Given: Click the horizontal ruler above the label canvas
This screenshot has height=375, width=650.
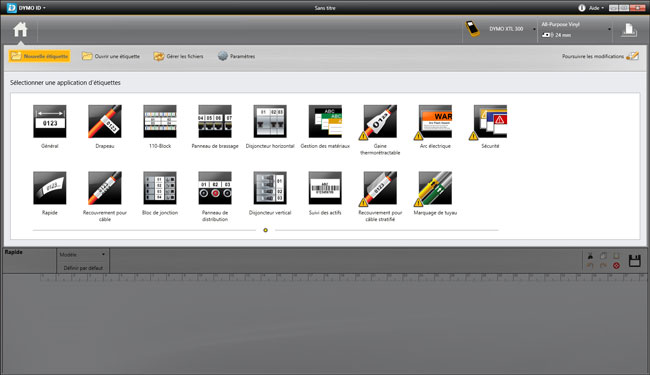Looking at the screenshot, I should tap(343, 278).
